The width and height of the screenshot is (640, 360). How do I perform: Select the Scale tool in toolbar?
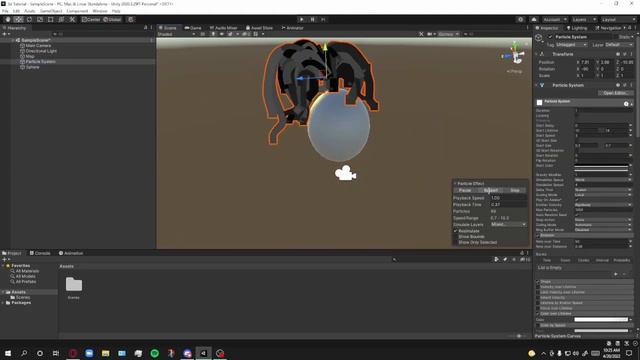40,19
